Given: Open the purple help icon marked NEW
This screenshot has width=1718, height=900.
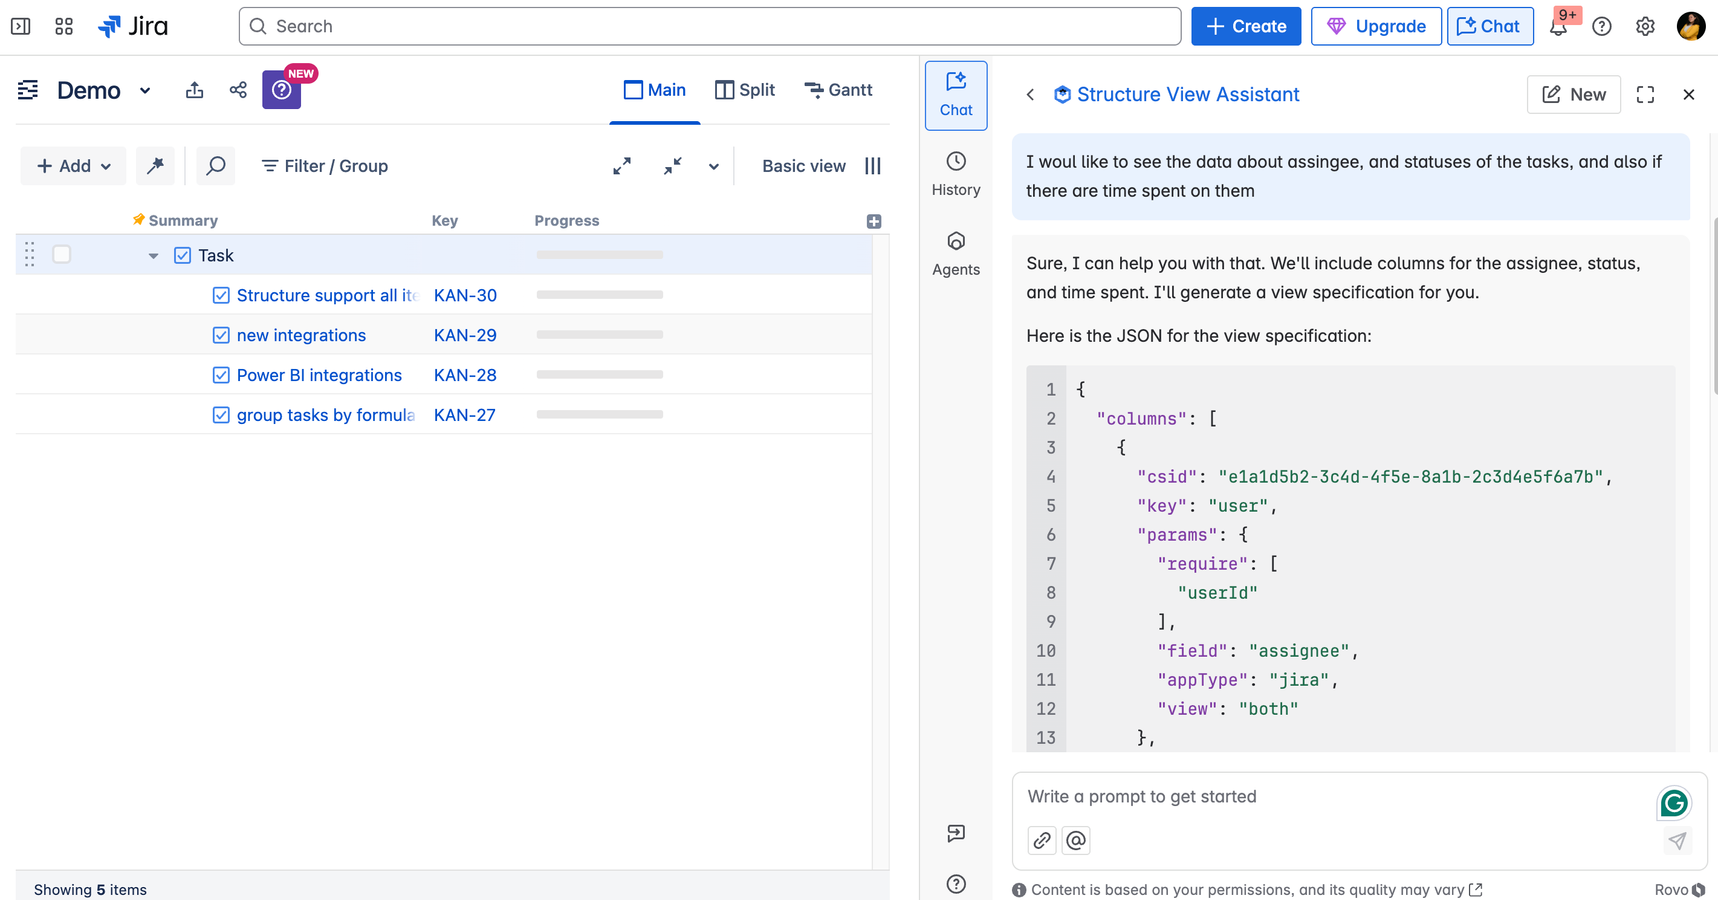Looking at the screenshot, I should (282, 90).
